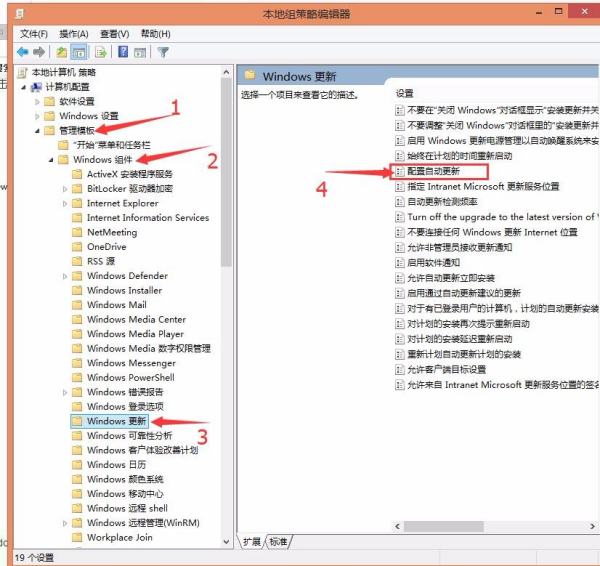Collapse the 计算机配置 tree node
Image resolution: width=600 pixels, height=566 pixels.
click(24, 88)
